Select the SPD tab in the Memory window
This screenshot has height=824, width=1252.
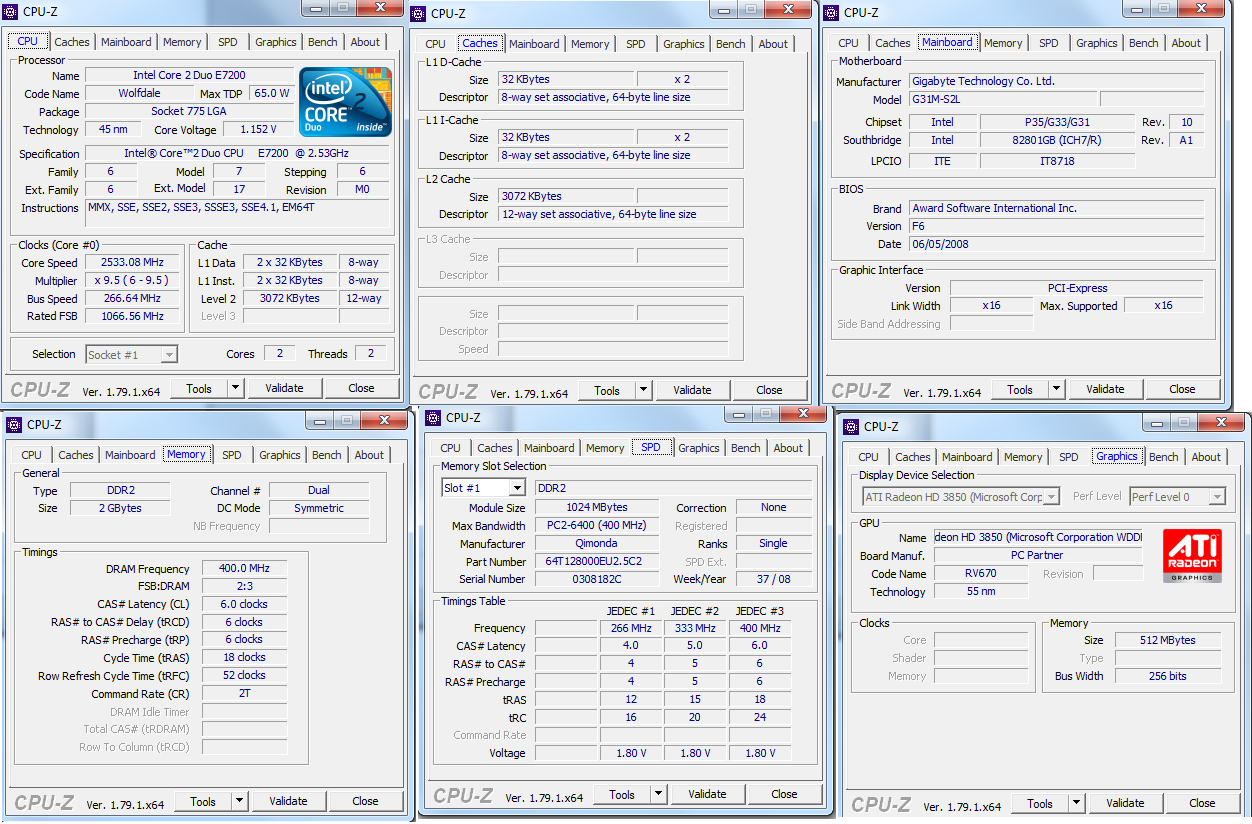pos(231,455)
